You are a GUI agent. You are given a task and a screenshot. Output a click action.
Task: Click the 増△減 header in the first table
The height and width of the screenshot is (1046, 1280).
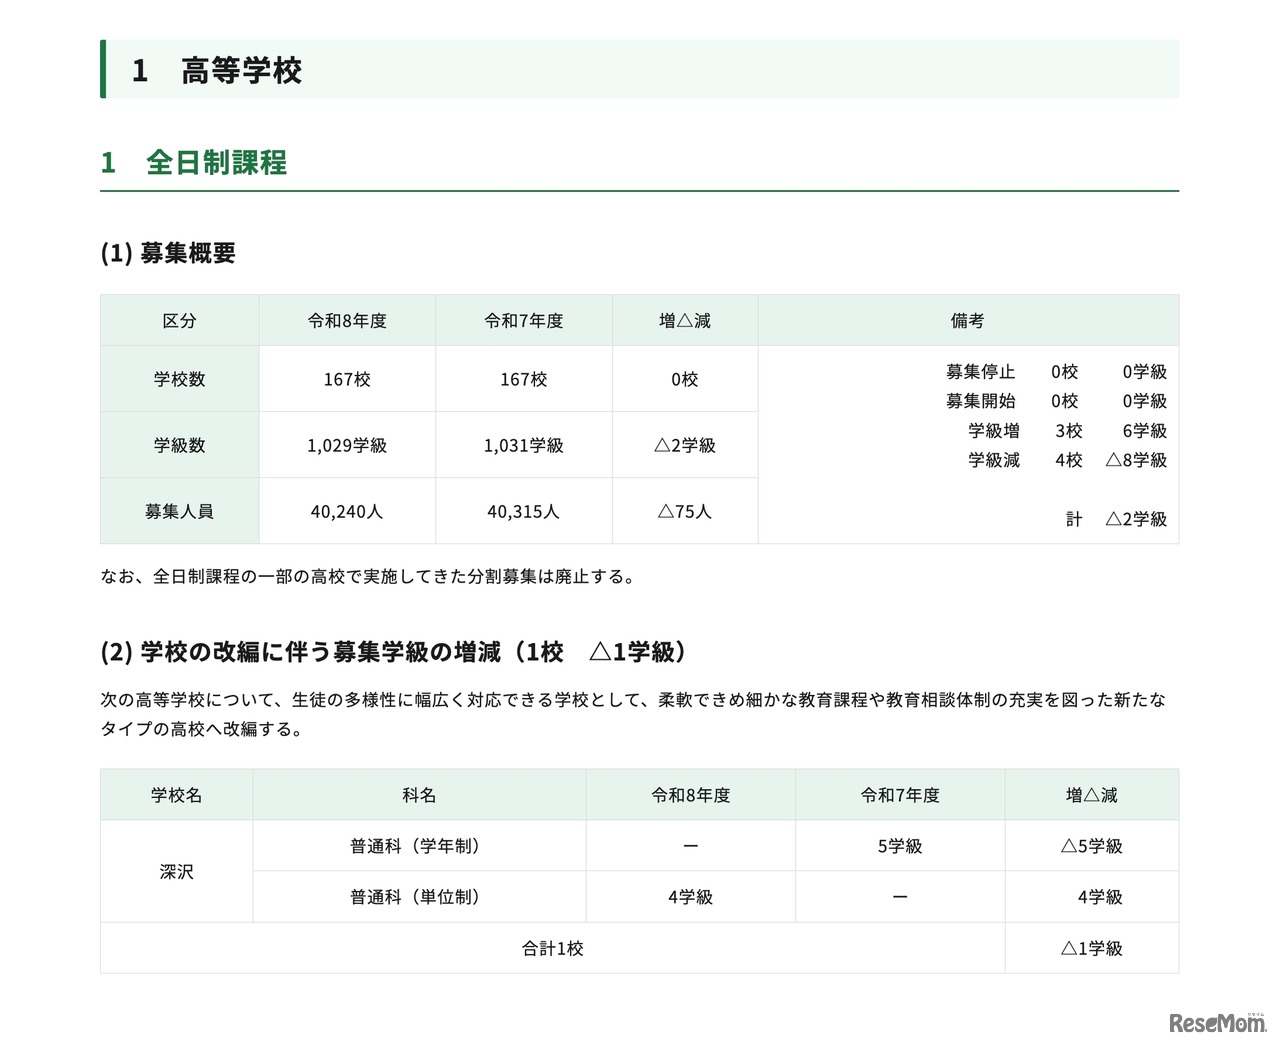click(x=685, y=320)
